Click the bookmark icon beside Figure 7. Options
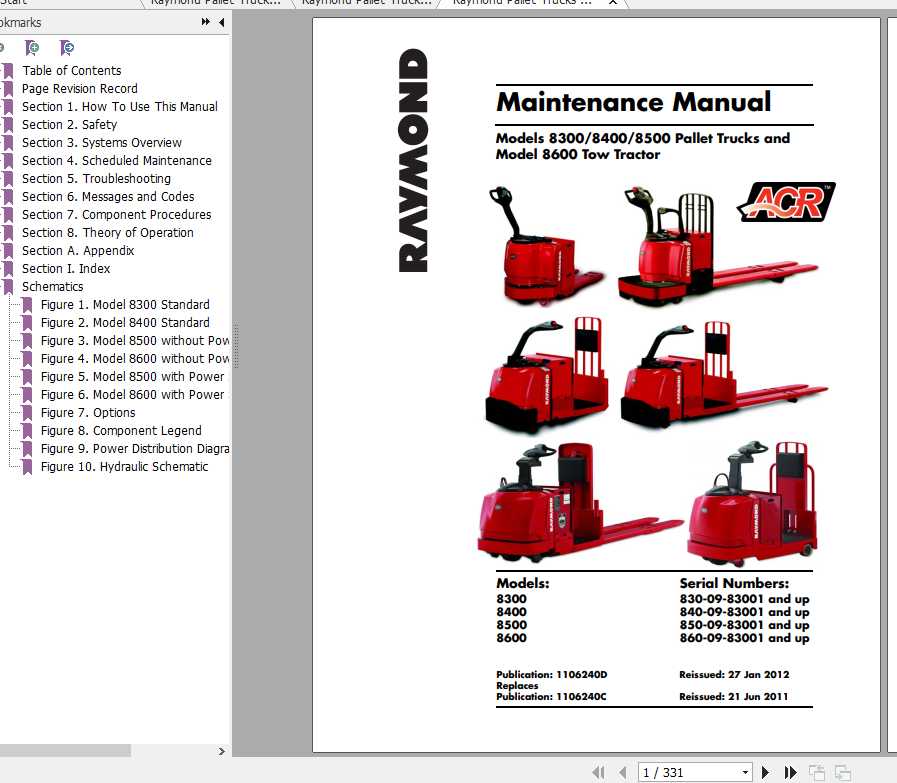The height and width of the screenshot is (783, 897). 27,413
